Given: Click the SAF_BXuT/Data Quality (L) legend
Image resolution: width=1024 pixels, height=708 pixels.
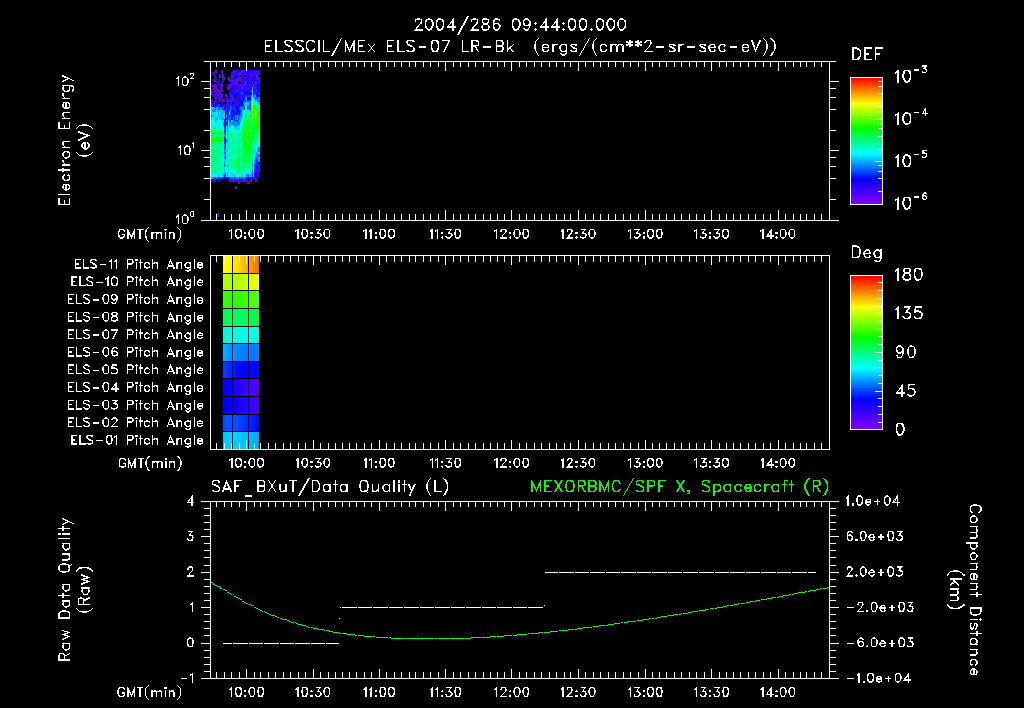Looking at the screenshot, I should (x=330, y=487).
